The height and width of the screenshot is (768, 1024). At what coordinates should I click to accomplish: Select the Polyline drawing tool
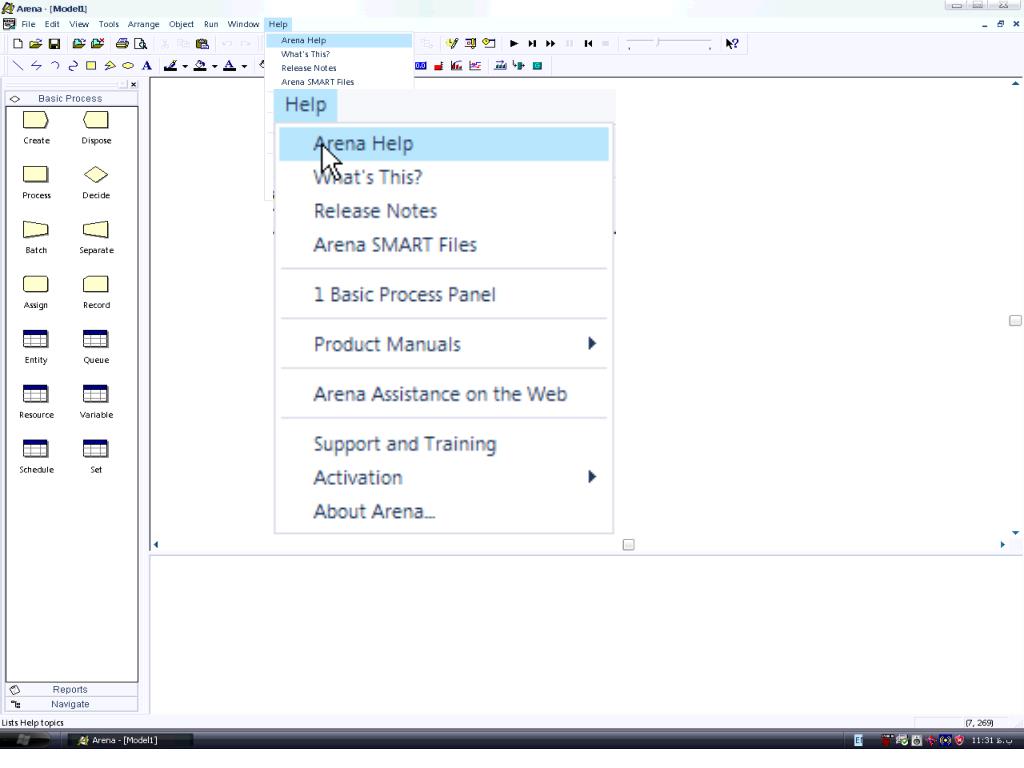pos(36,65)
